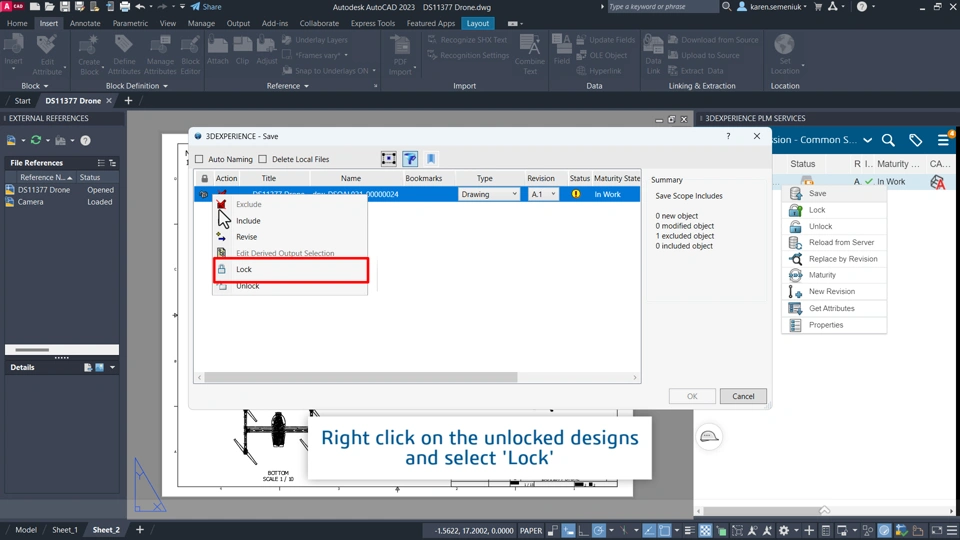Open the Help question mark icon in title bar
This screenshot has height=540, width=960.
coord(862,7)
